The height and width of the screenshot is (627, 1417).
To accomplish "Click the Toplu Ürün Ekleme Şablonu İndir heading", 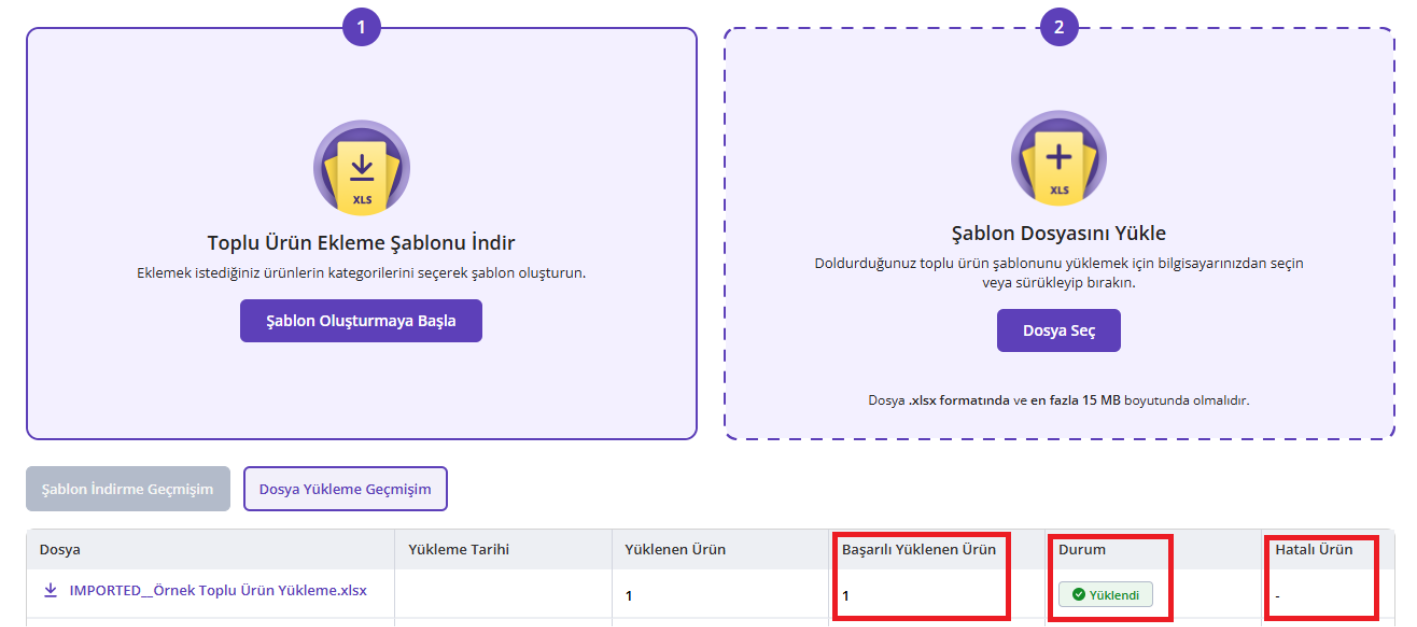I will point(361,243).
